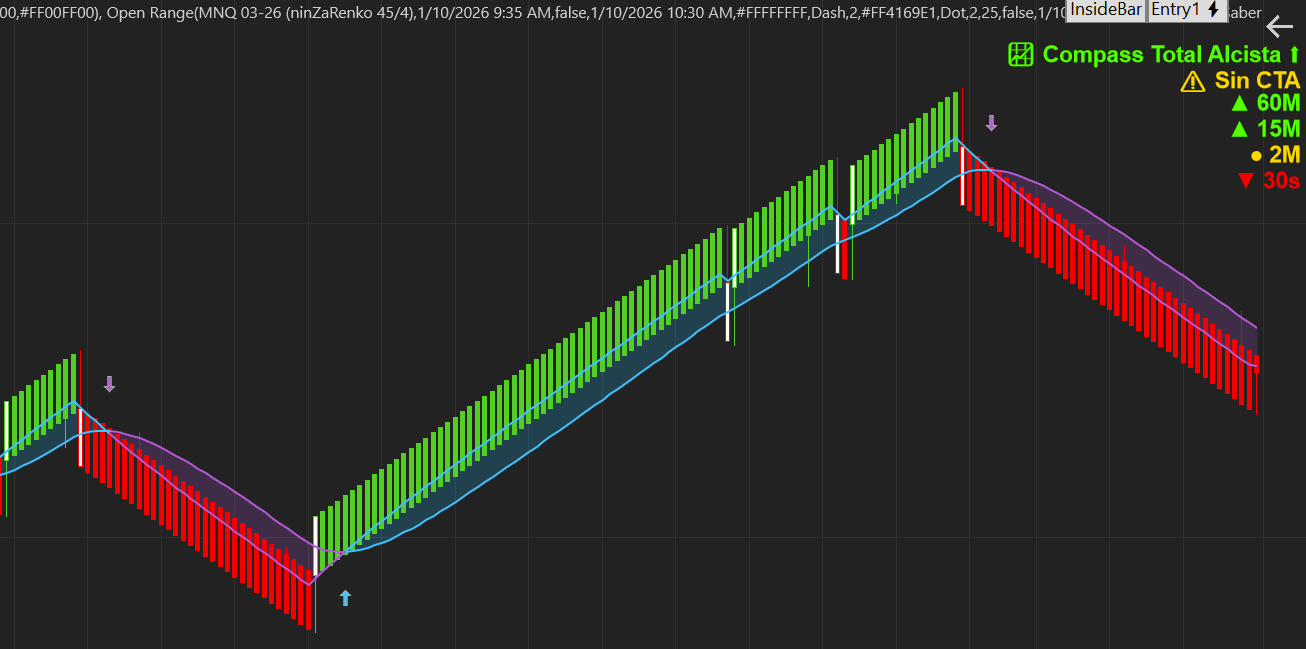Click the blue up arrow signal below the trough
The image size is (1306, 649).
coord(345,598)
